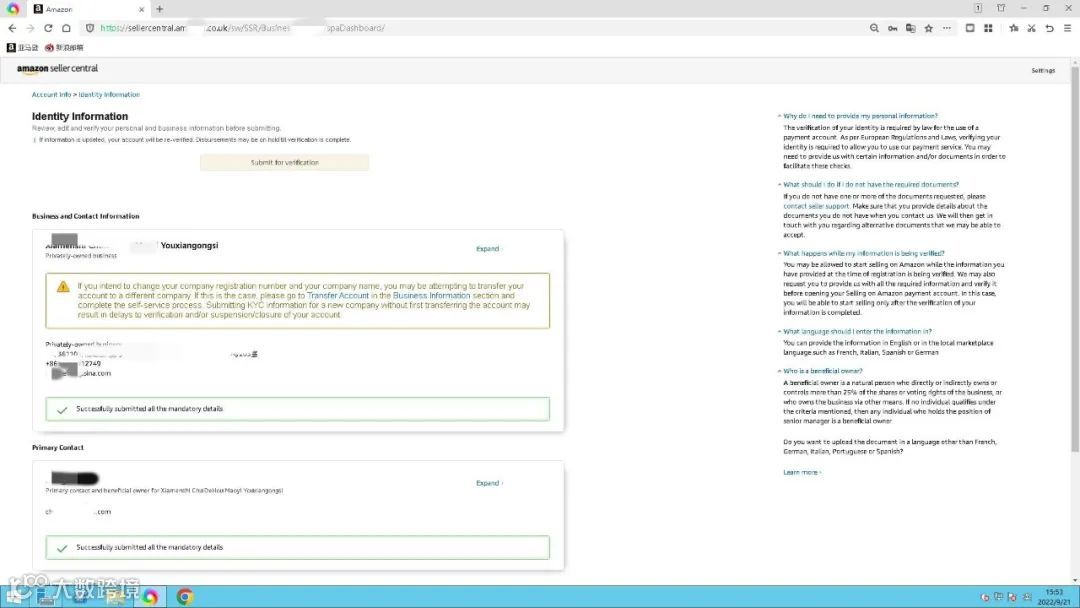Click the Business and Contact Information label
The image size is (1080, 608).
click(85, 216)
